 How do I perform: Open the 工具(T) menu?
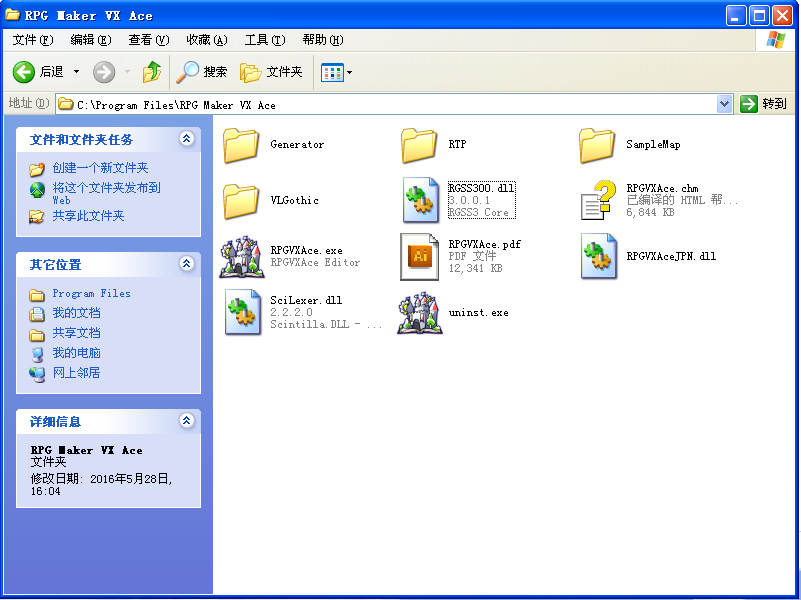coord(265,40)
